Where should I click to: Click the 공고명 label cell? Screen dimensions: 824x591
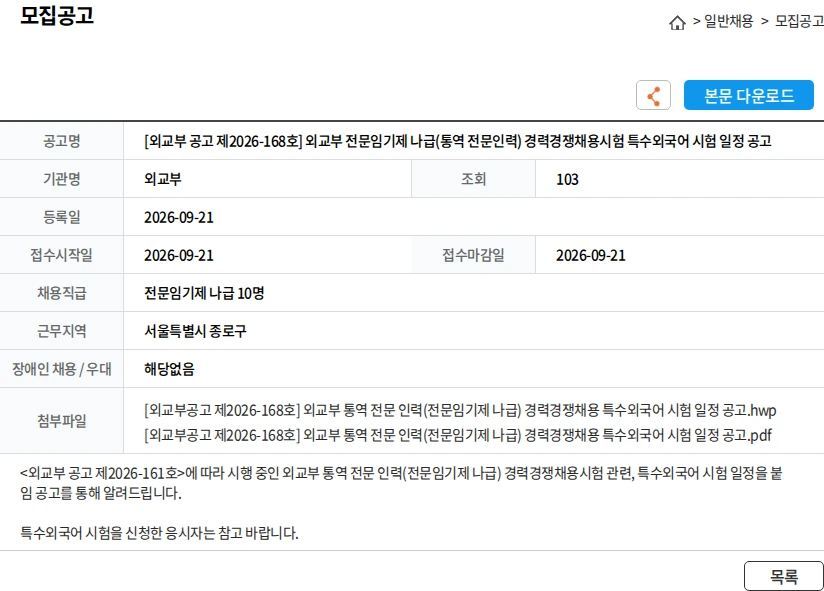61,141
